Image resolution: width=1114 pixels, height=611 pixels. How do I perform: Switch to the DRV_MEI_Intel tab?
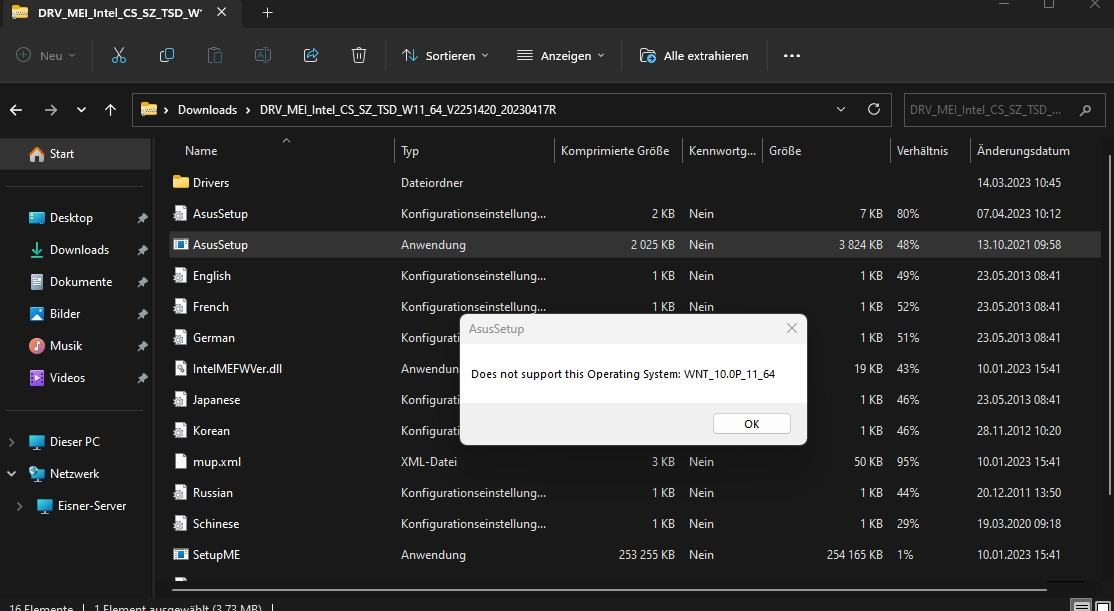click(119, 13)
